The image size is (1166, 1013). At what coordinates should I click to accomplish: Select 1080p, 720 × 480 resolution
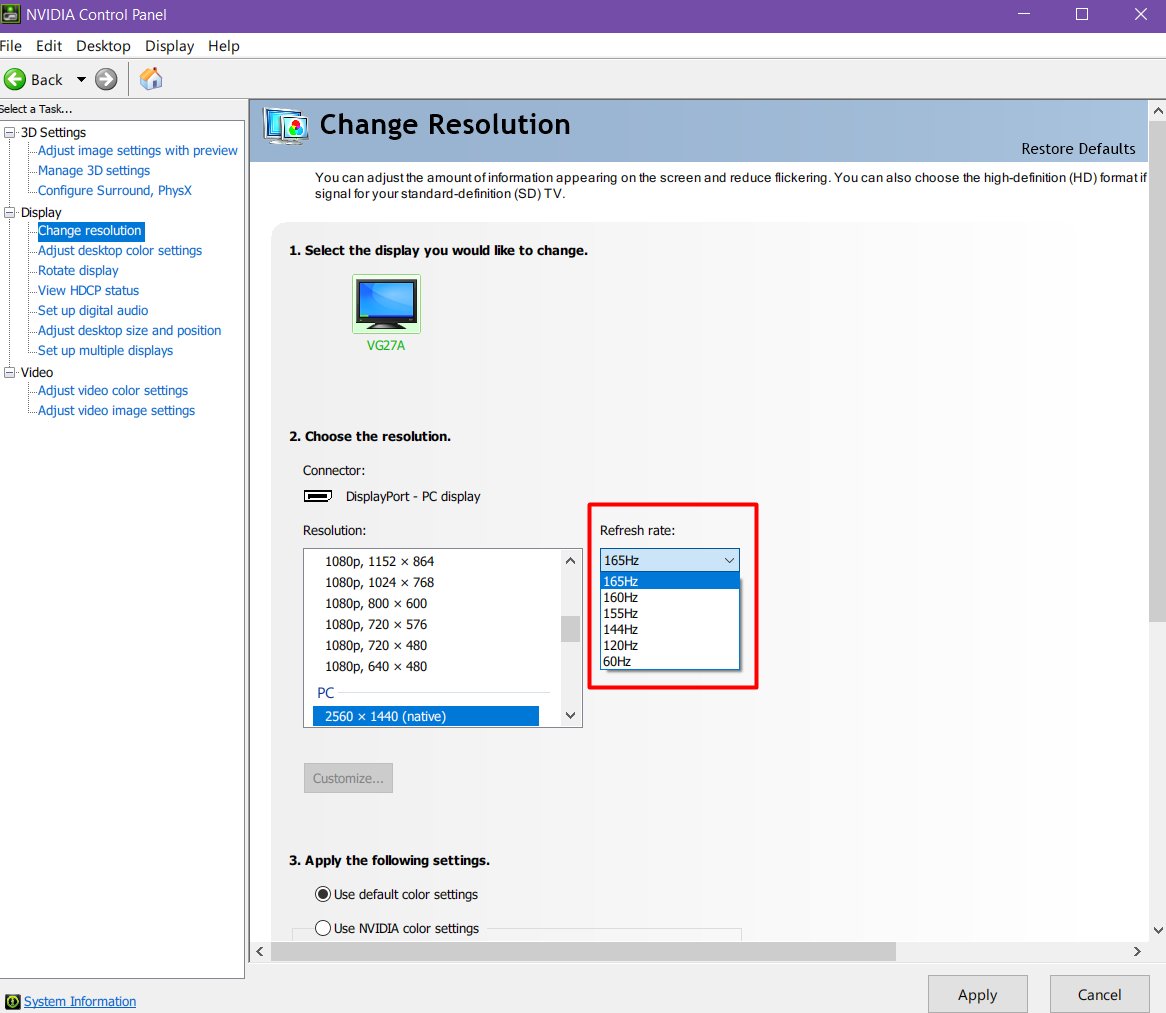click(376, 646)
